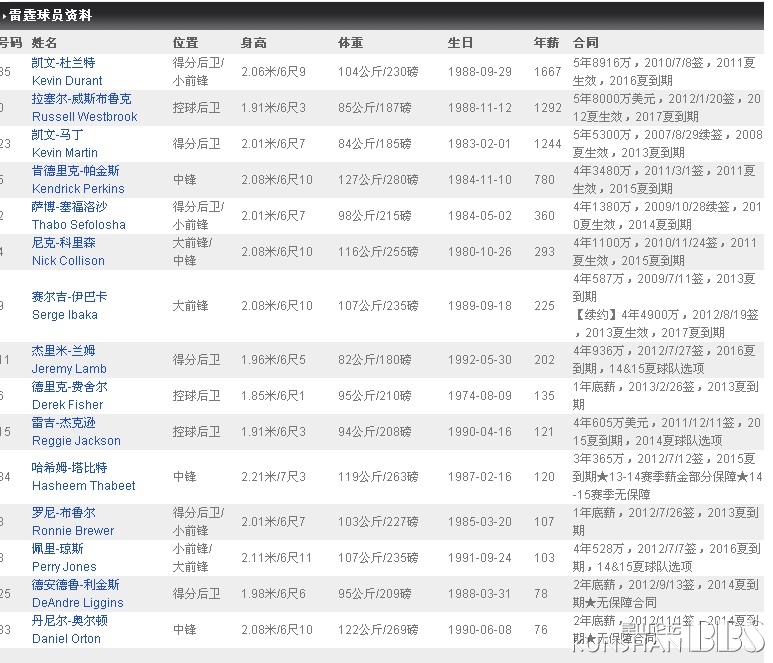Select salary value 780 for Perkins
773x663 pixels.
tap(544, 179)
